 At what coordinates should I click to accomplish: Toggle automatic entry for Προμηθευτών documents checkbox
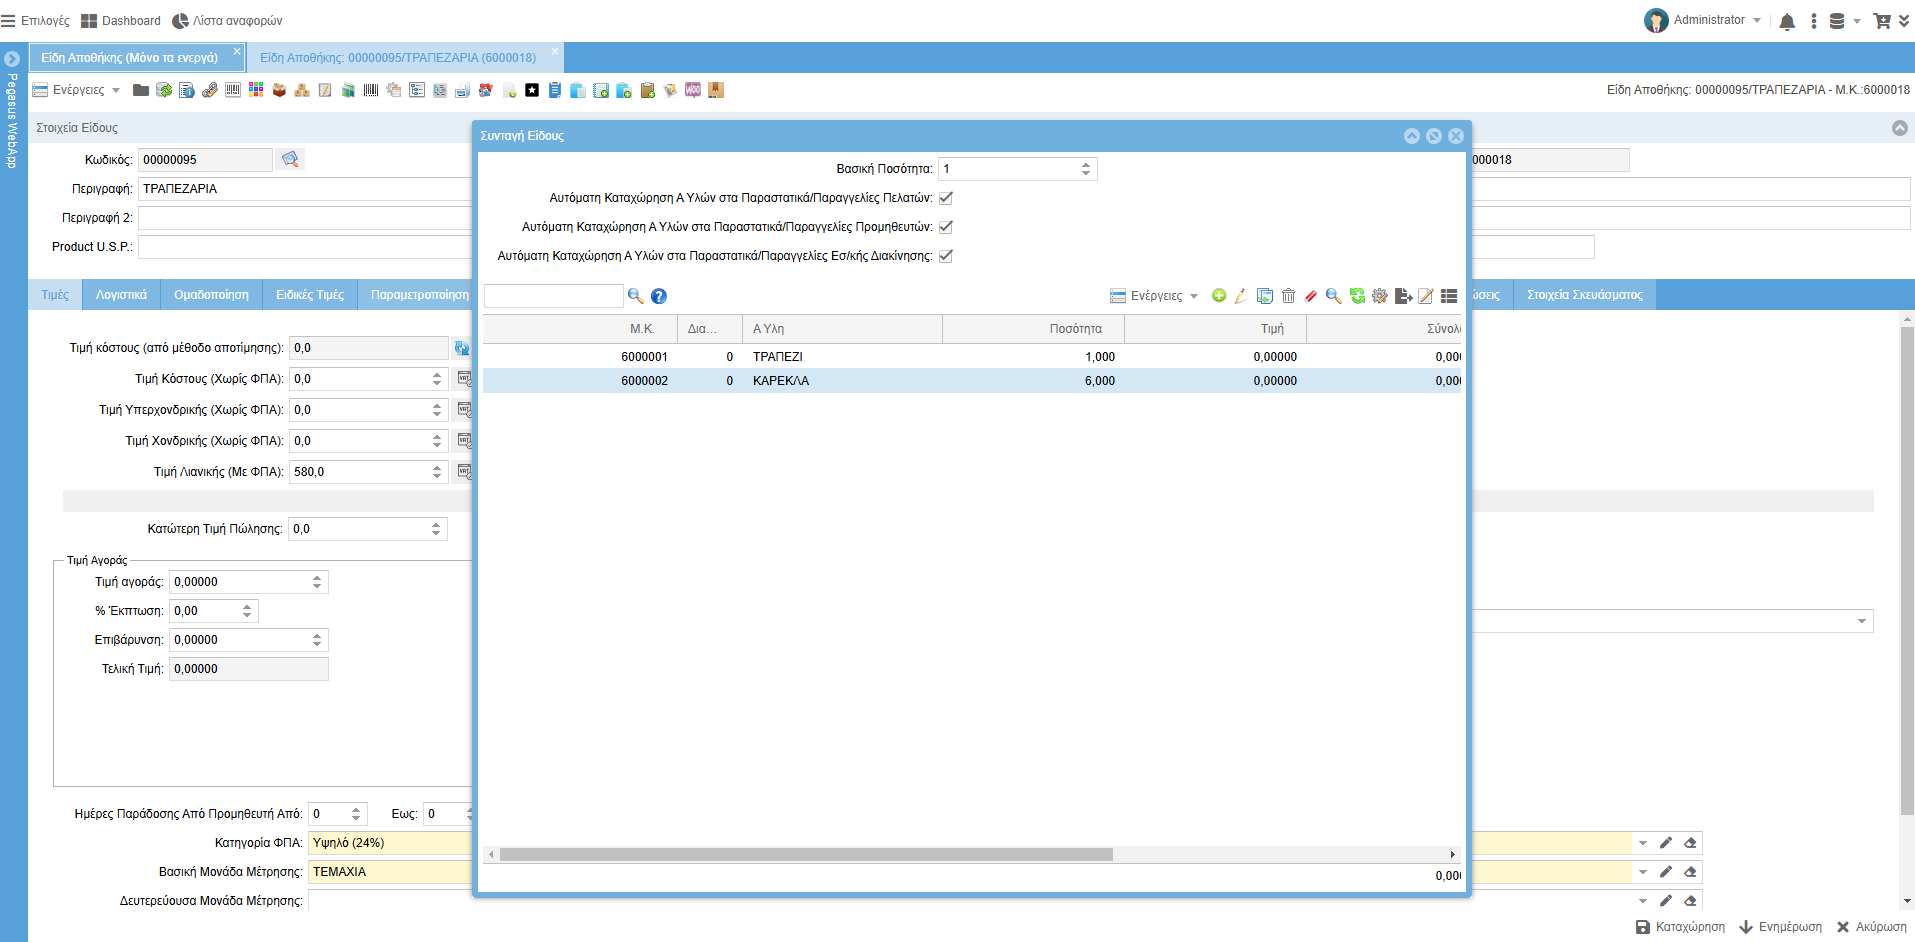[946, 227]
